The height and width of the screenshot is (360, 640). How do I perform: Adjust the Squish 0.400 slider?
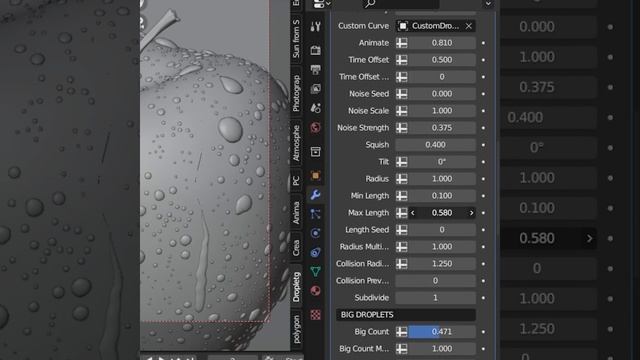pyautogui.click(x=436, y=145)
